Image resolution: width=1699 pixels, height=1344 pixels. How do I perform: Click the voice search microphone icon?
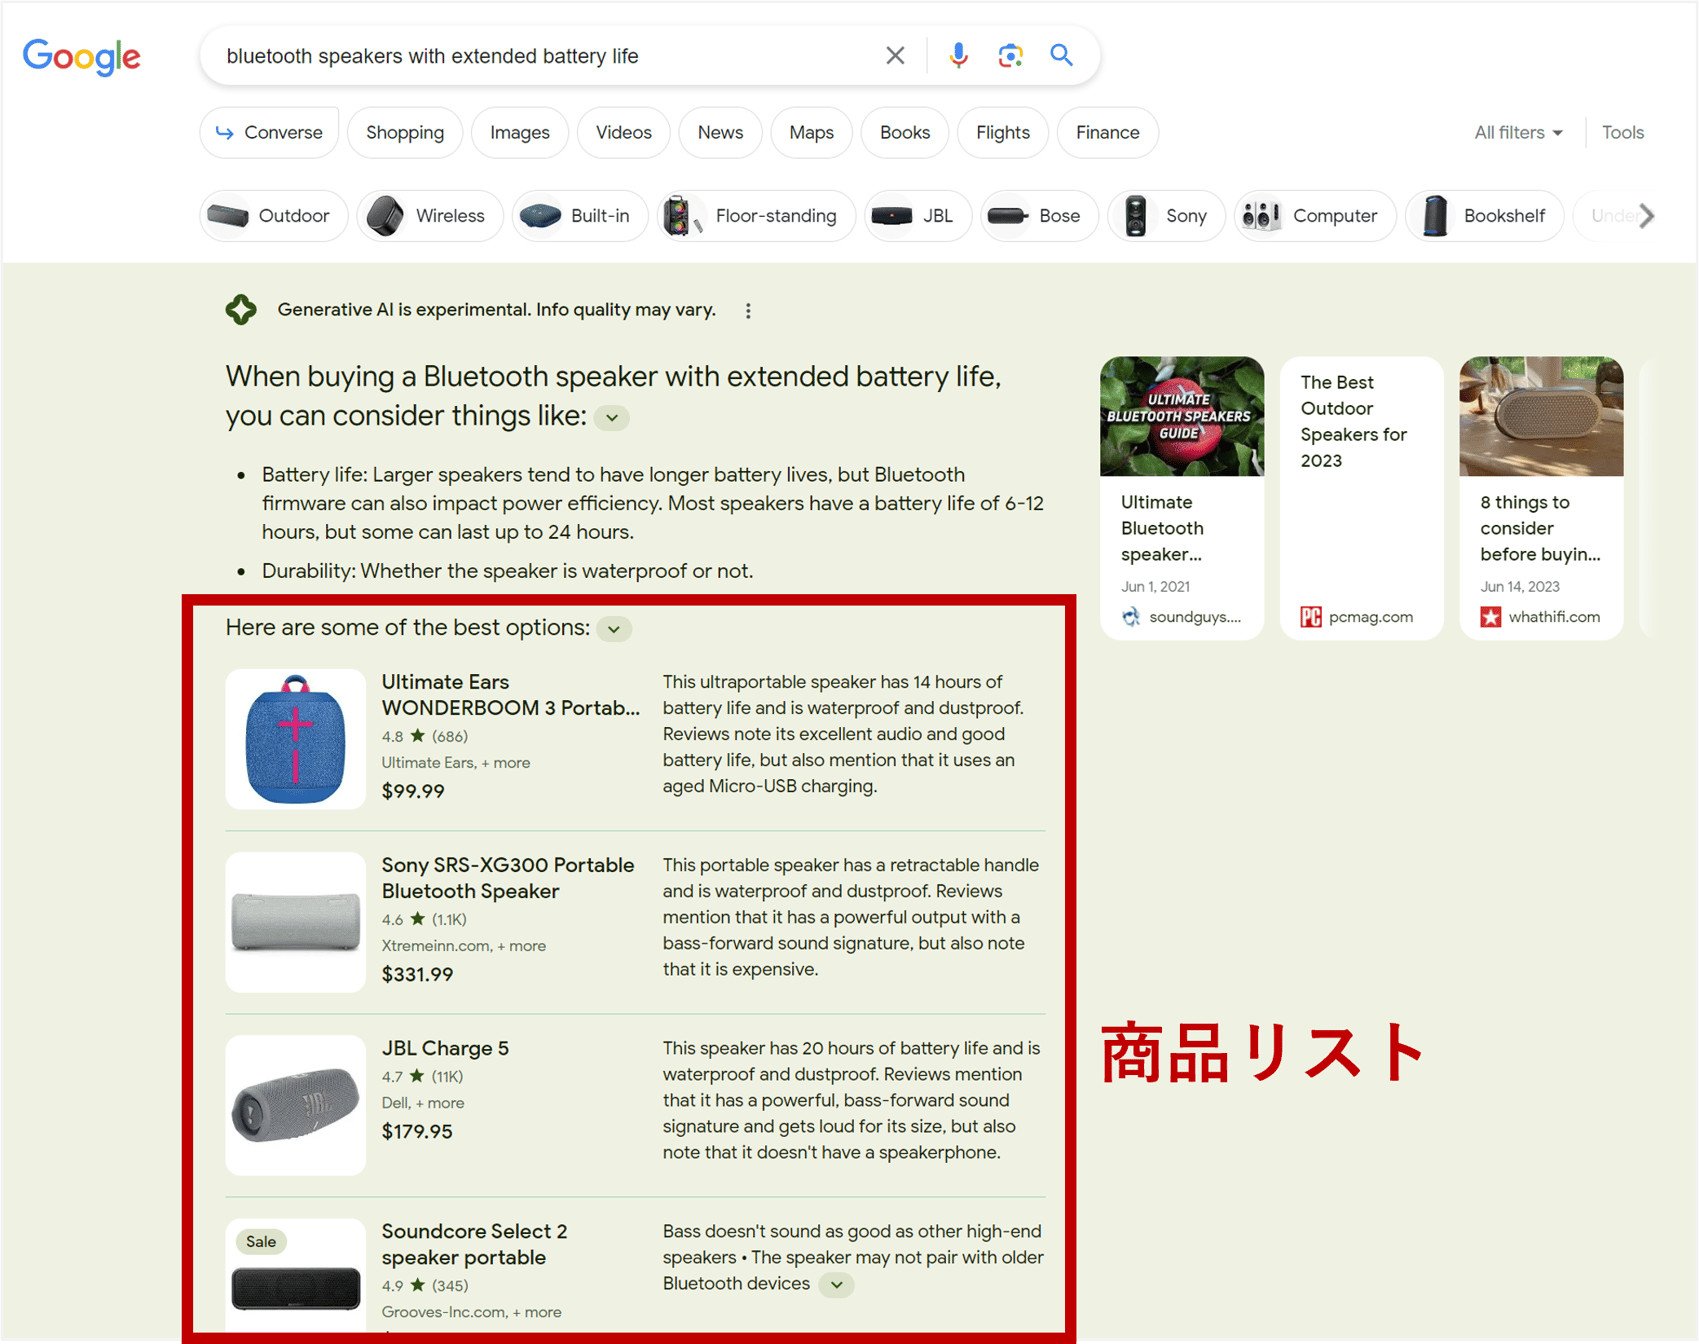(x=957, y=55)
